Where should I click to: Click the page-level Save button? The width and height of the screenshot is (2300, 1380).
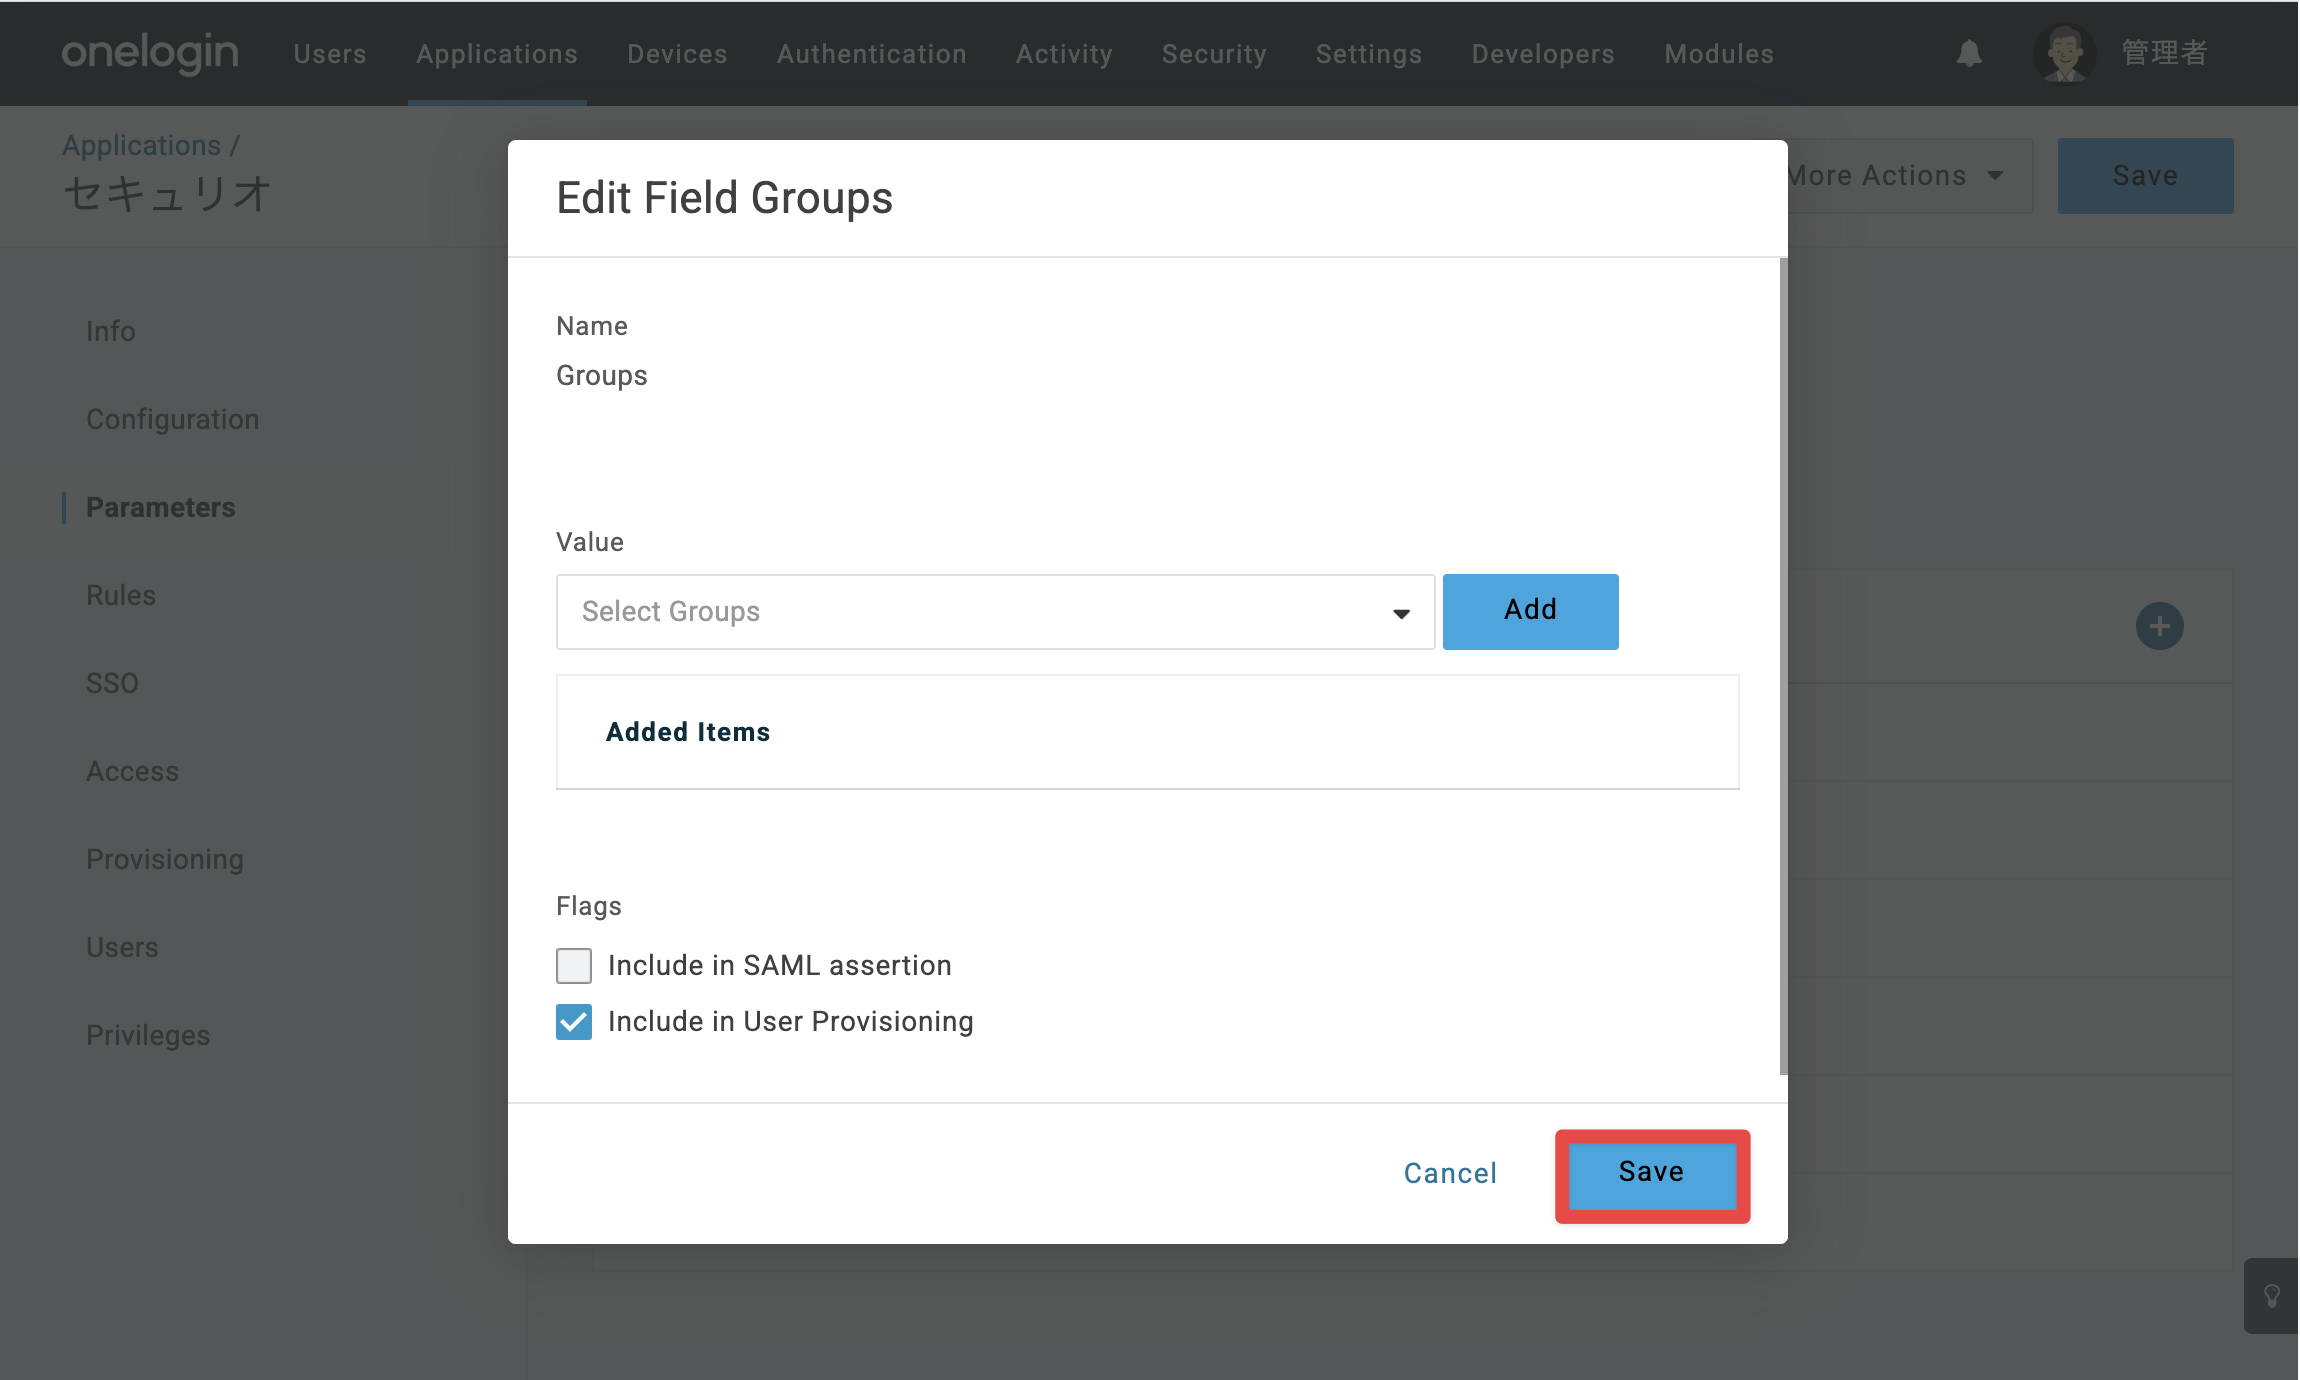pos(2145,176)
